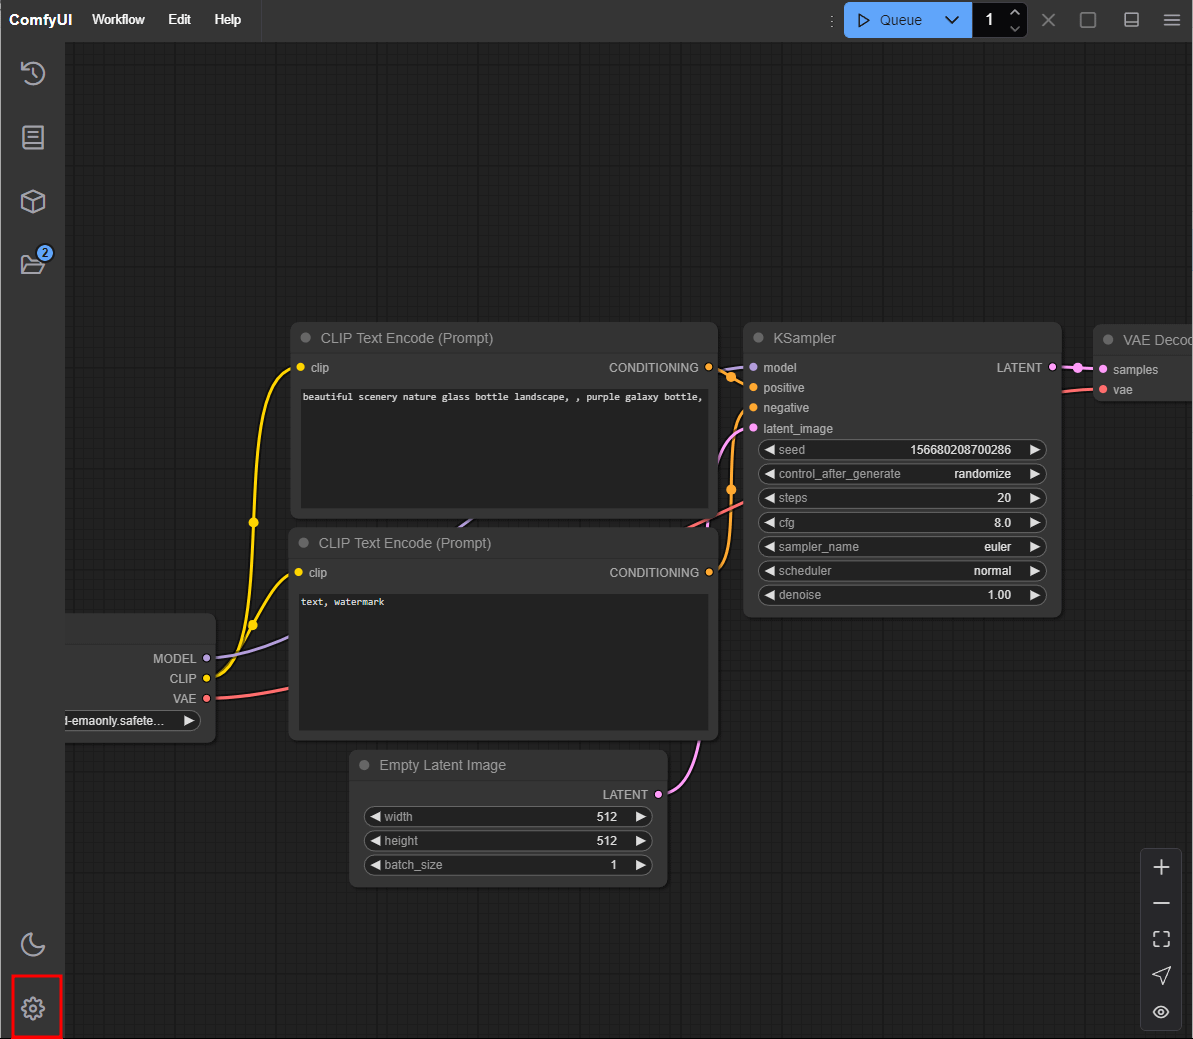Open the queue history sidebar icon

pos(33,73)
